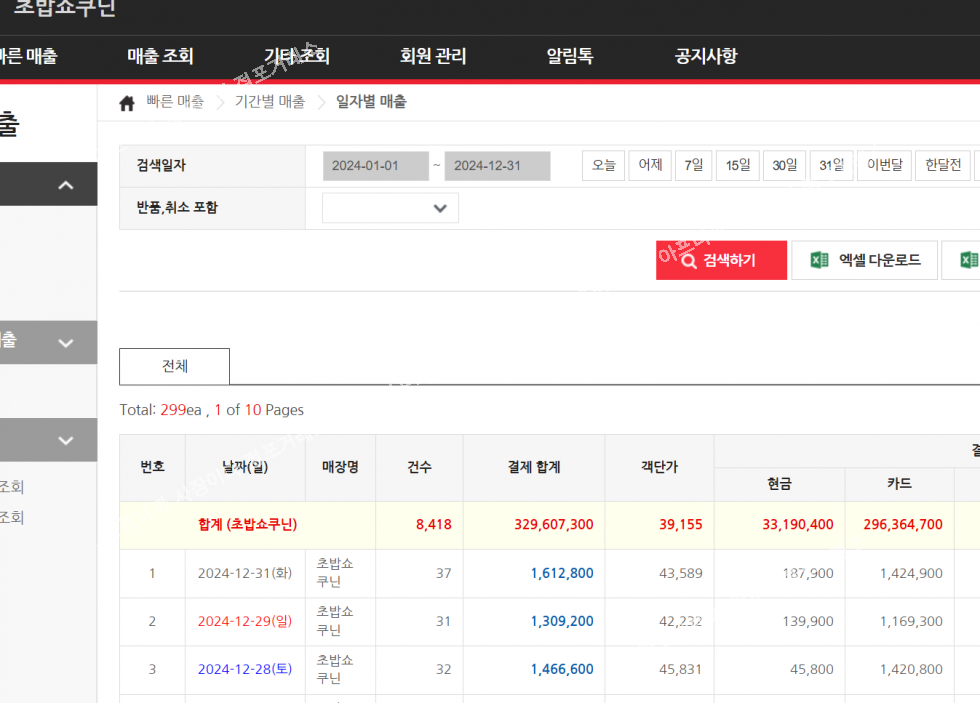Go to 빠른 매출 breadcrumb link
This screenshot has height=703, width=980.
175,102
